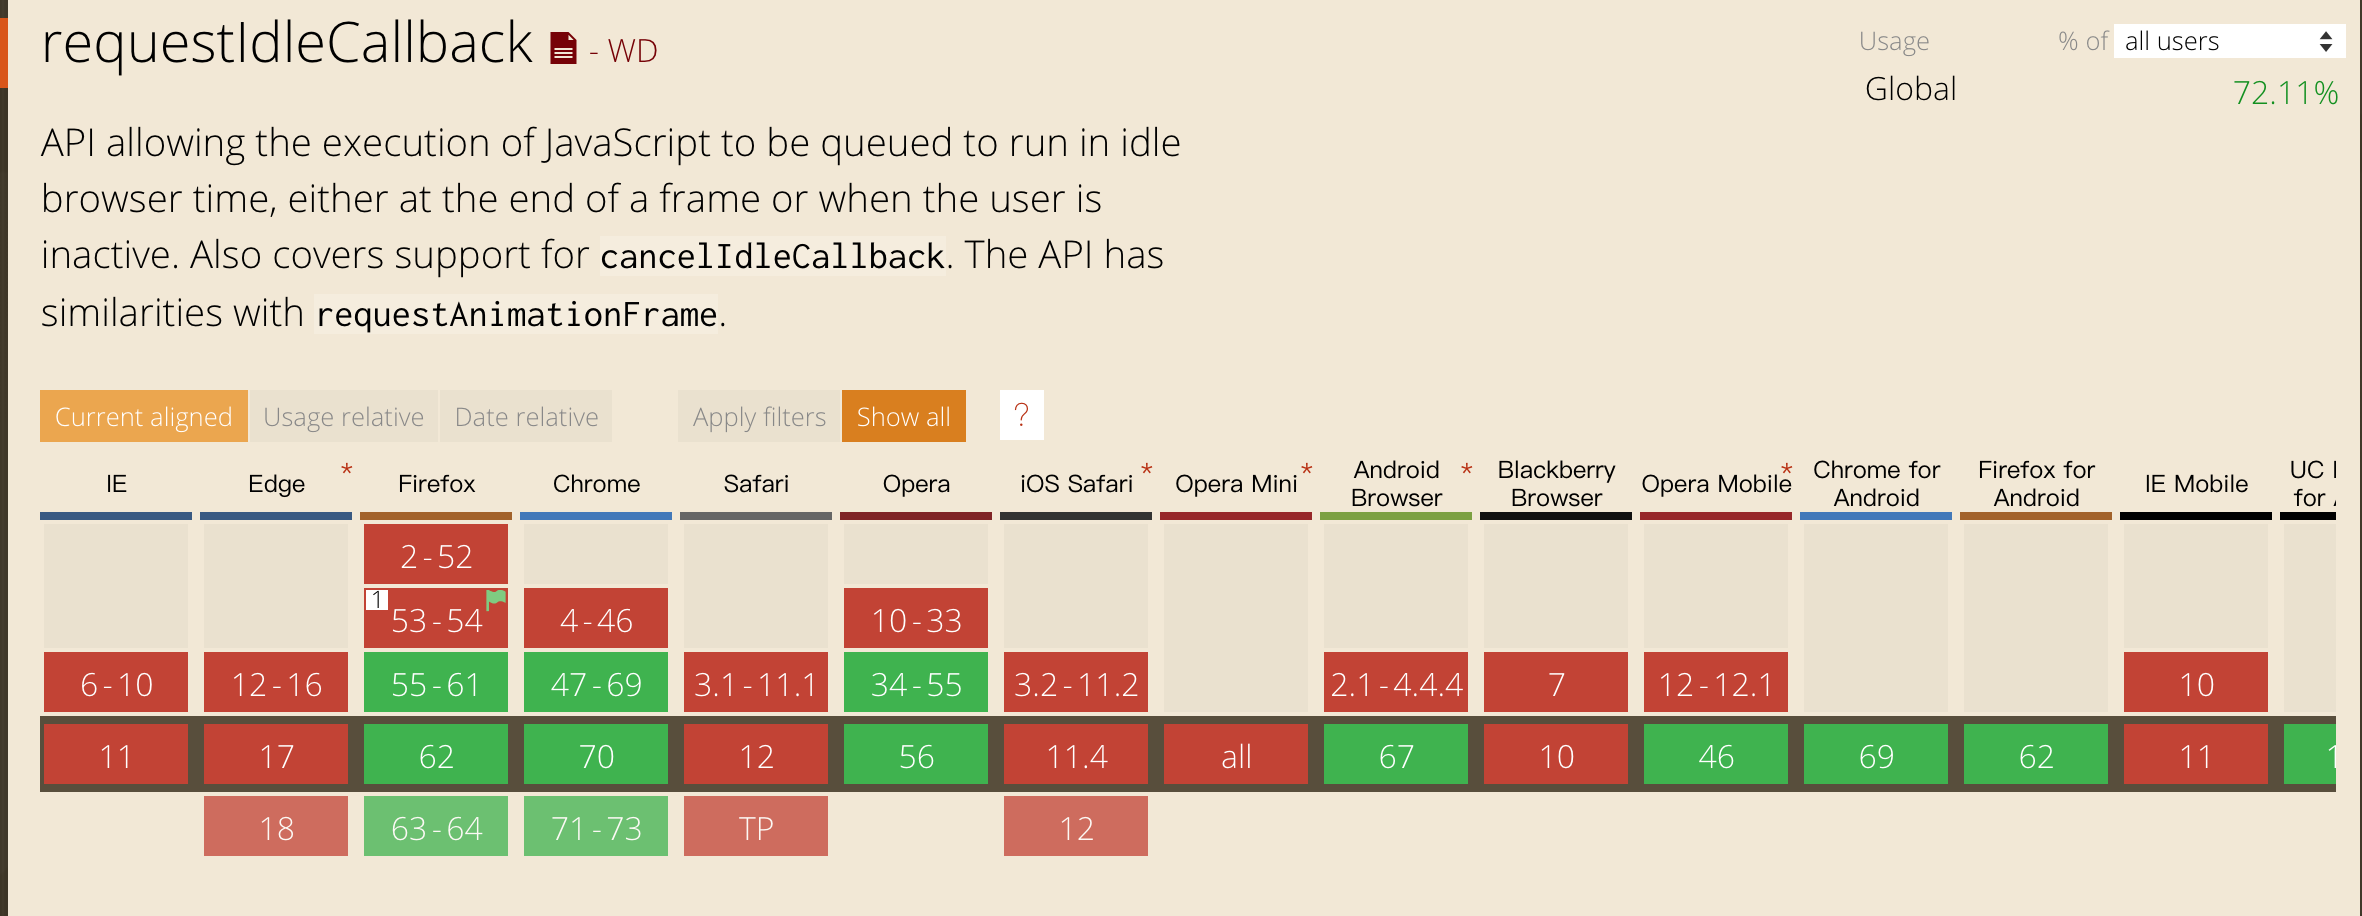Click the Chrome column header

click(x=596, y=484)
